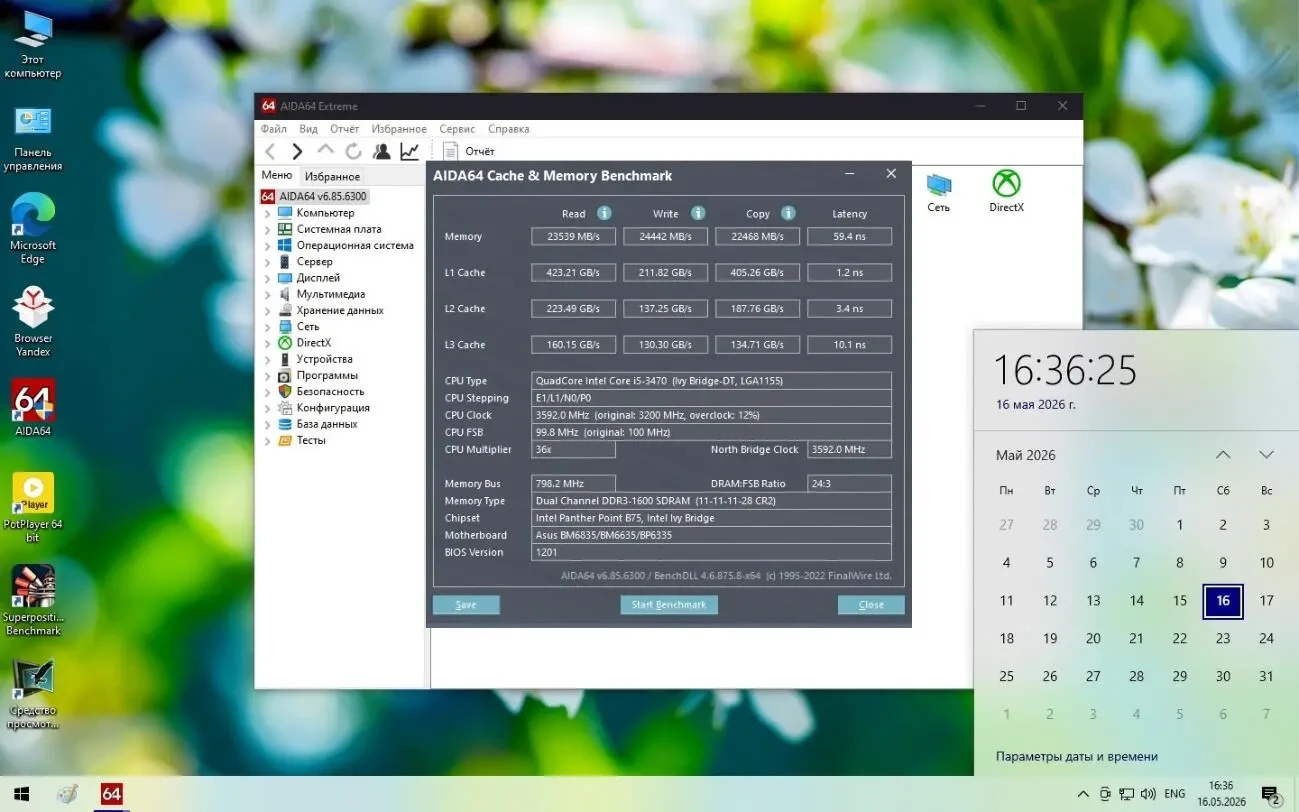Open the Сервис menu

click(457, 129)
